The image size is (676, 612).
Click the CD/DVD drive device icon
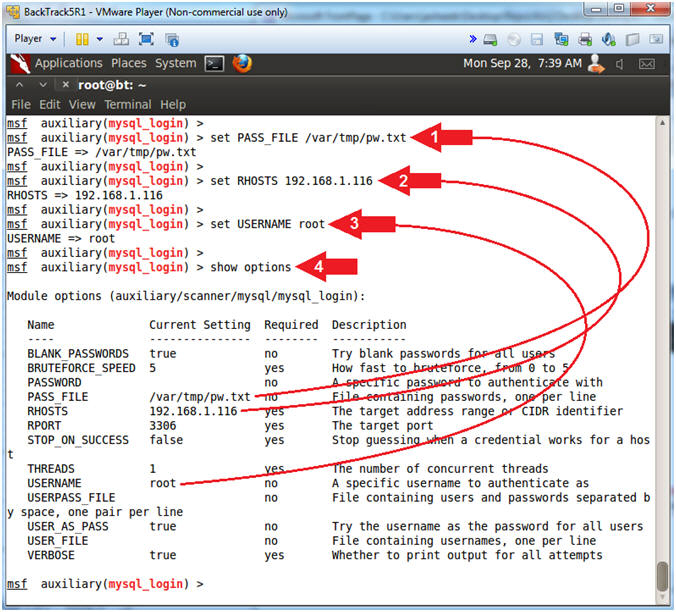tap(513, 40)
